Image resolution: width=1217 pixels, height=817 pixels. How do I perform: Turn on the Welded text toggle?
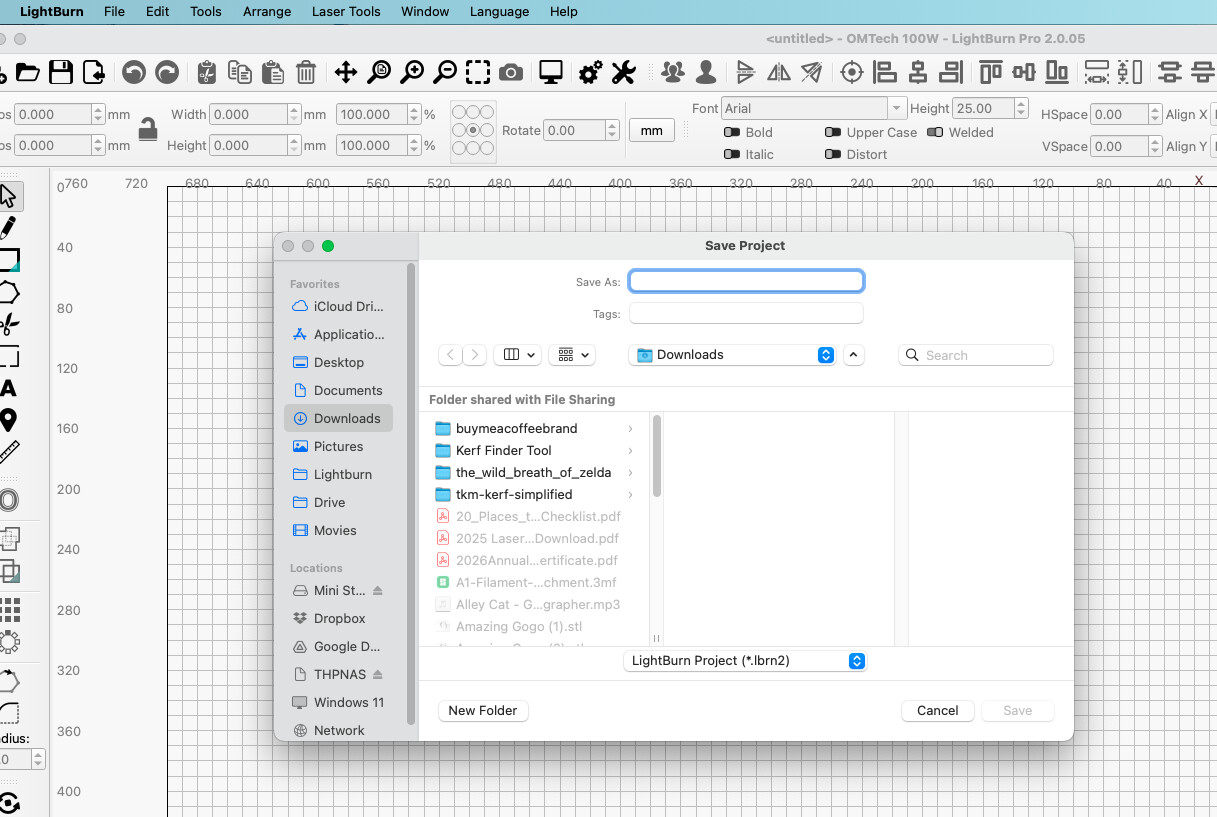coord(935,132)
